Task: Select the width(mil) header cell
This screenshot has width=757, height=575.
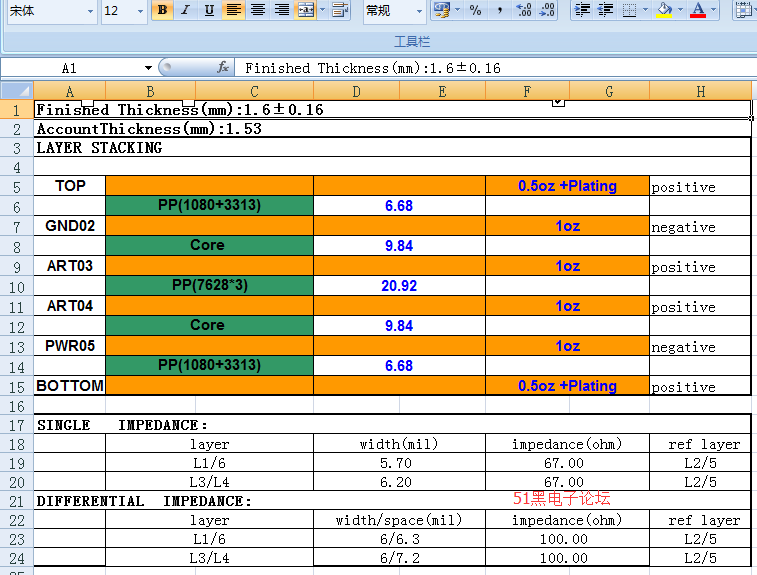Action: tap(399, 444)
